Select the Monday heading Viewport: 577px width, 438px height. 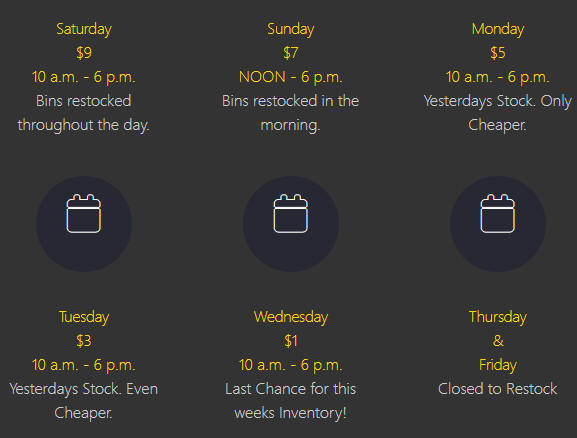pyautogui.click(x=498, y=29)
